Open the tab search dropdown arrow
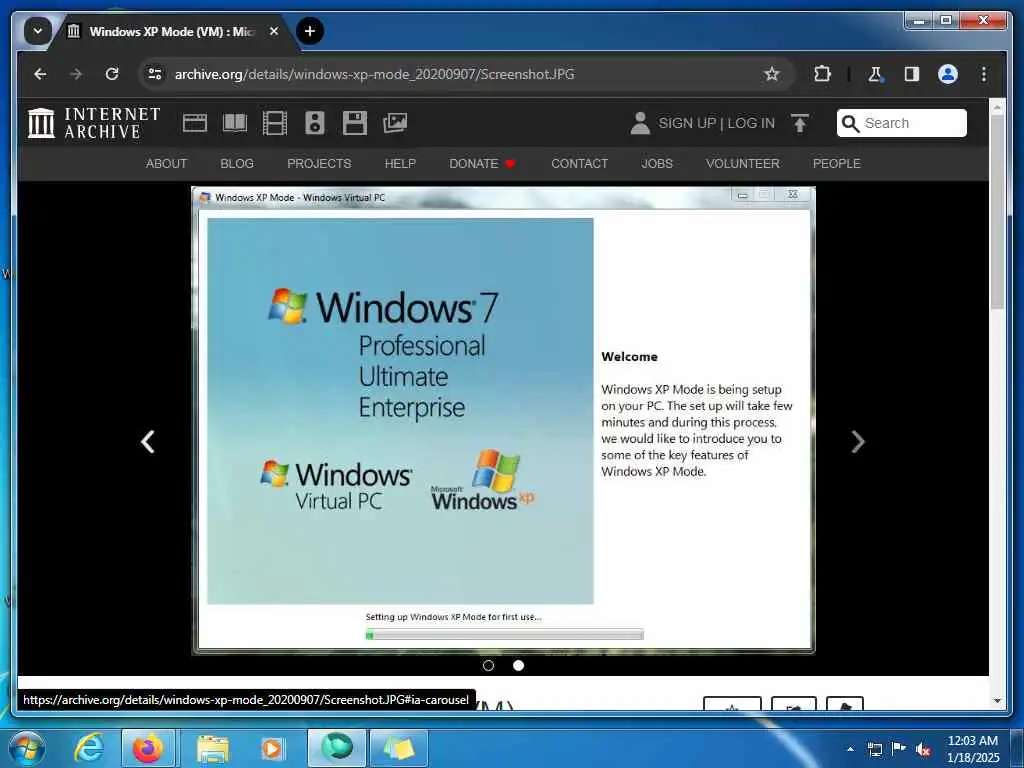The image size is (1024, 768). pyautogui.click(x=38, y=31)
